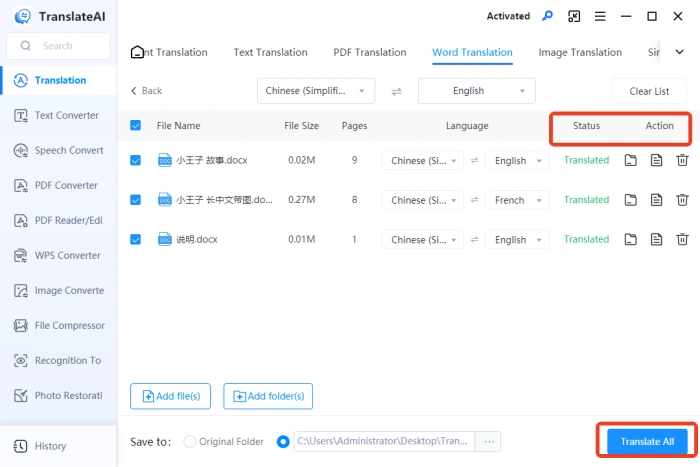Switch to Text Translation tab
Image resolution: width=700 pixels, height=467 pixels.
click(x=271, y=52)
